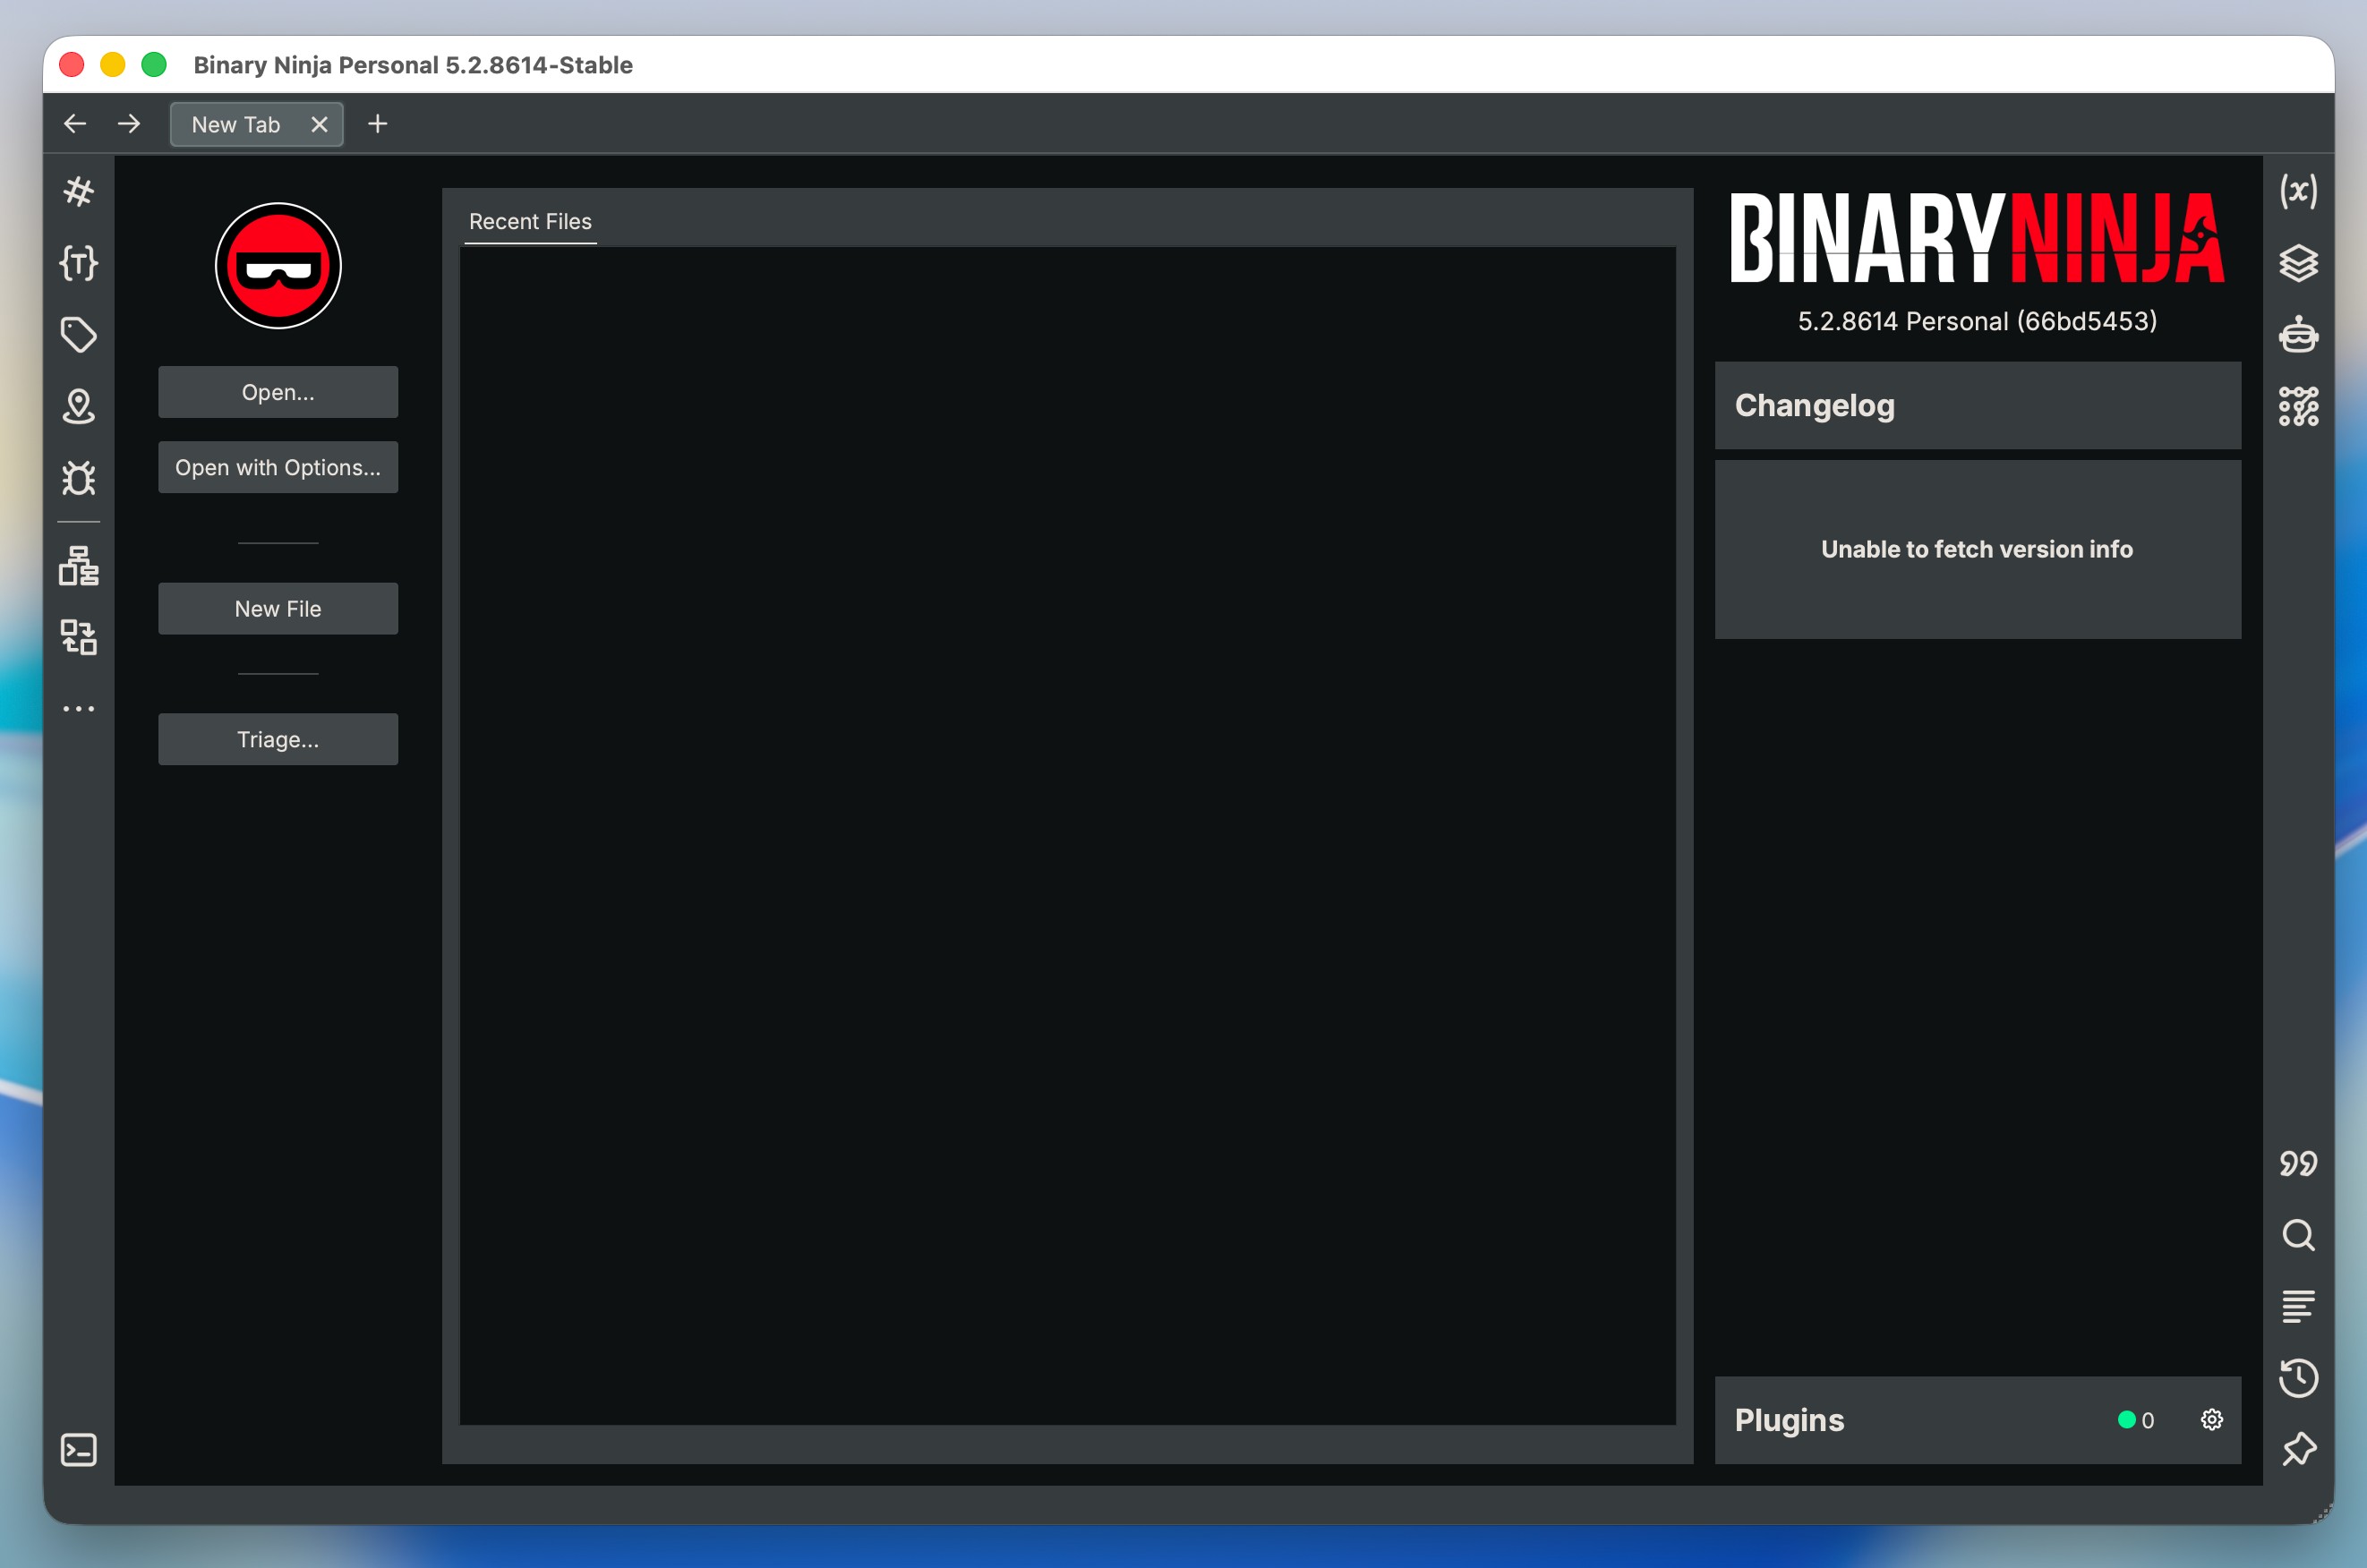Close the New Tab tab

tap(319, 125)
